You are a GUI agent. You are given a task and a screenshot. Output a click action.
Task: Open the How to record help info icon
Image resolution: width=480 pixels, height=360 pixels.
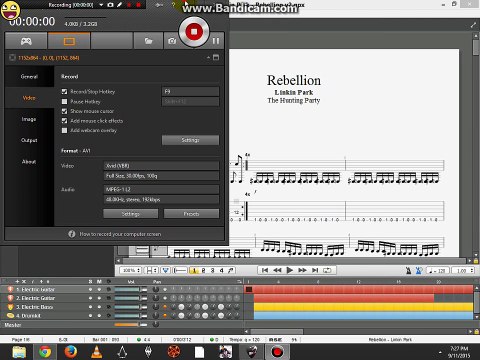[x=72, y=234]
